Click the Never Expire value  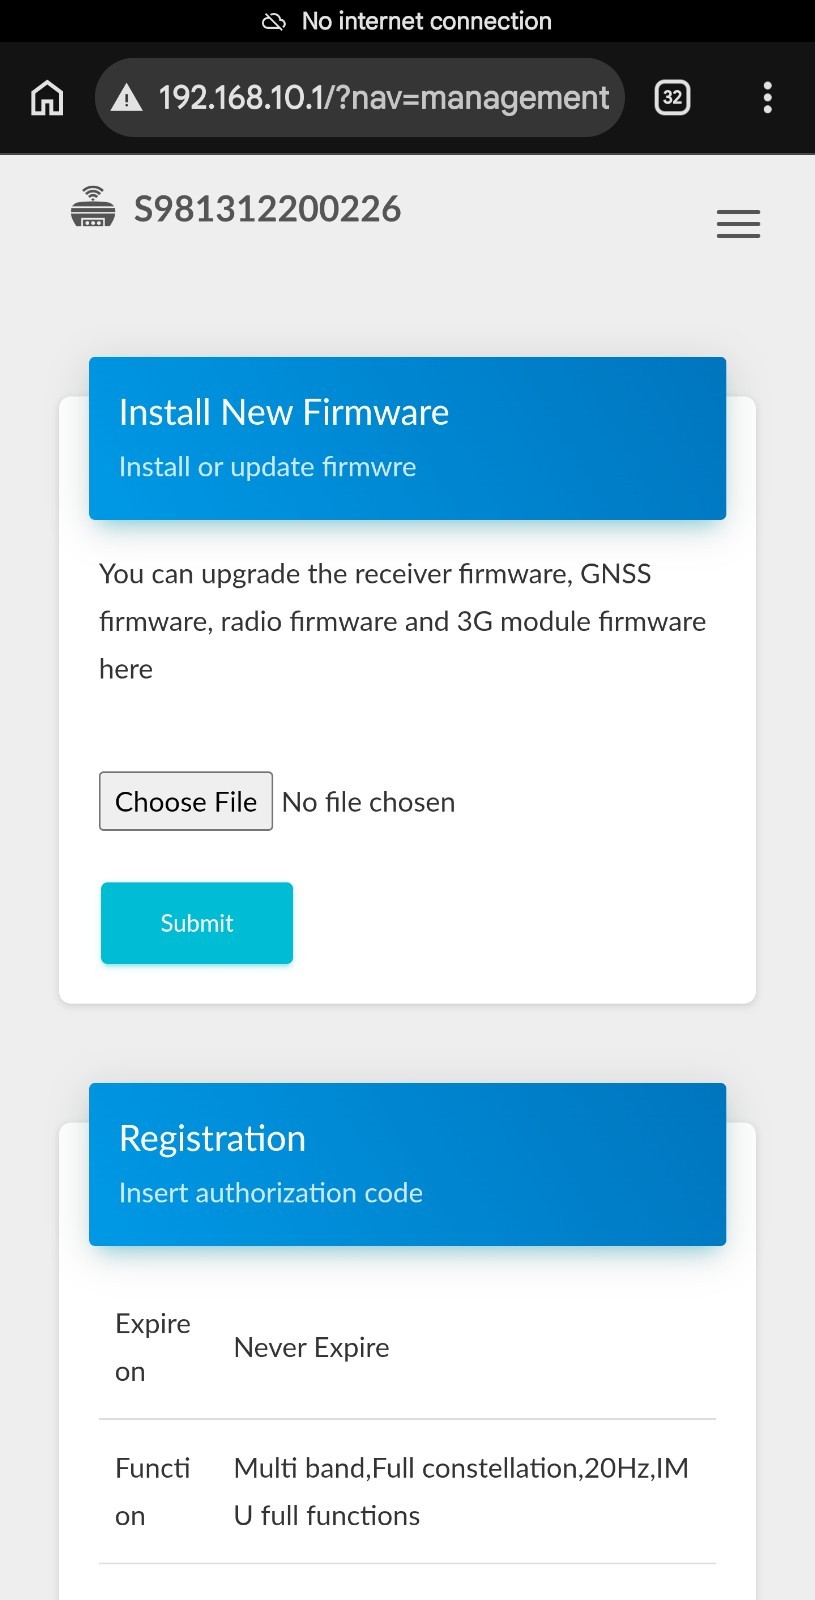[311, 1347]
